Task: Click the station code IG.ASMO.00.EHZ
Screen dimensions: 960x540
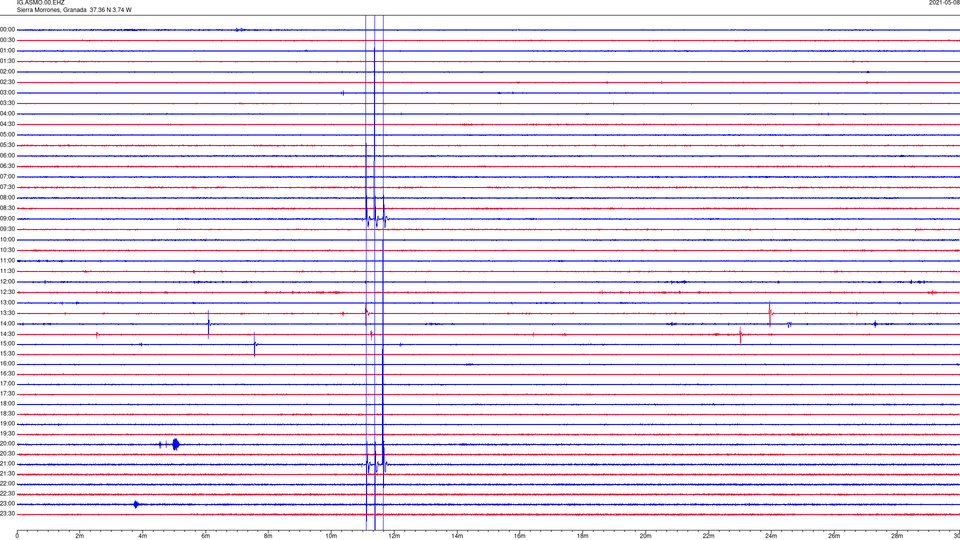Action: [x=40, y=3]
